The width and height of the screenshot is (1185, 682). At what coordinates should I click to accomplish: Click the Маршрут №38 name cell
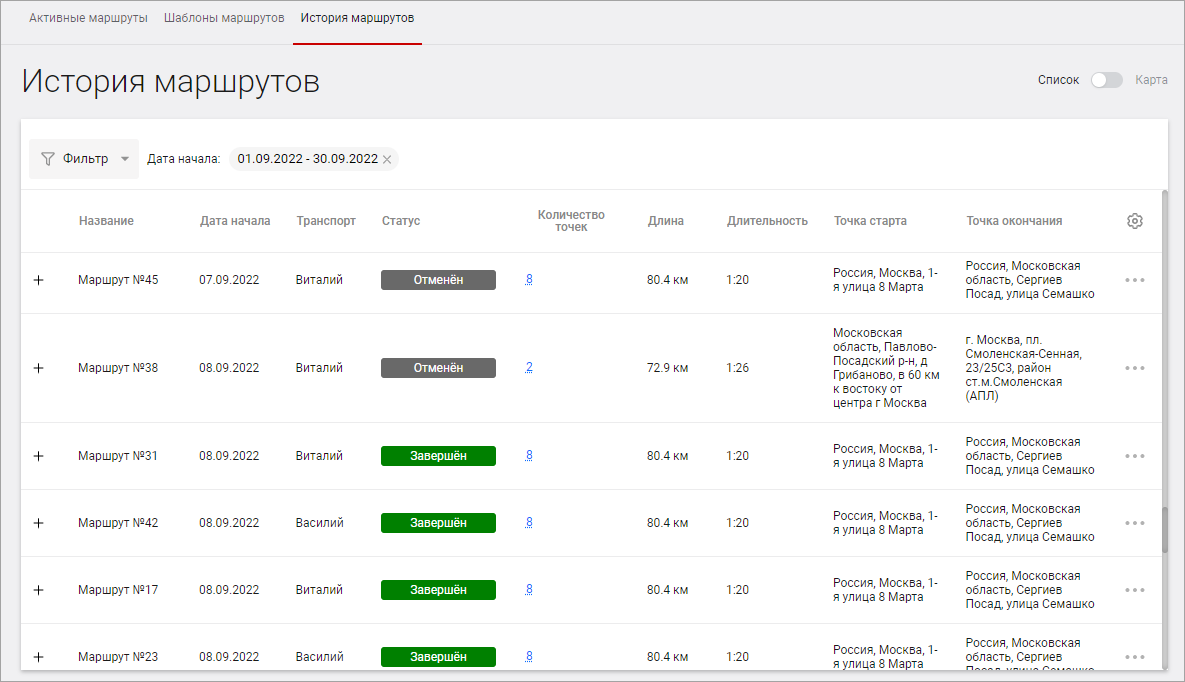(118, 368)
